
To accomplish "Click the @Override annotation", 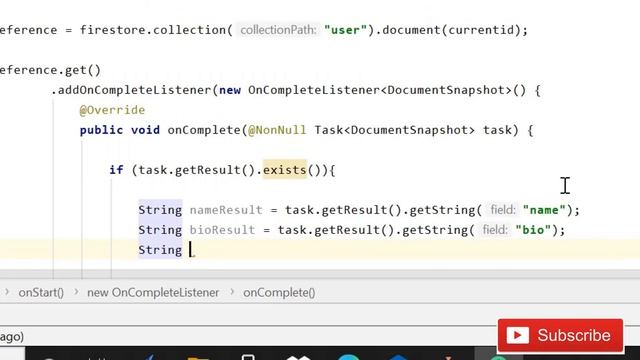I will tap(112, 110).
